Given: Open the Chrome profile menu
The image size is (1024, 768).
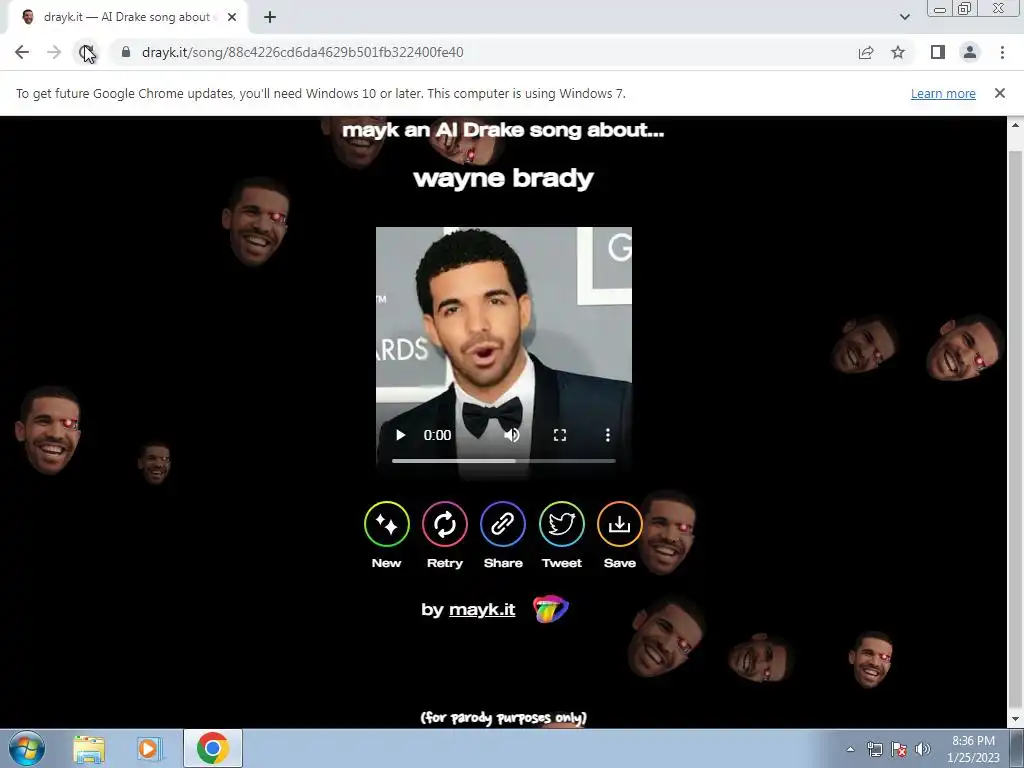Looking at the screenshot, I should 970,52.
